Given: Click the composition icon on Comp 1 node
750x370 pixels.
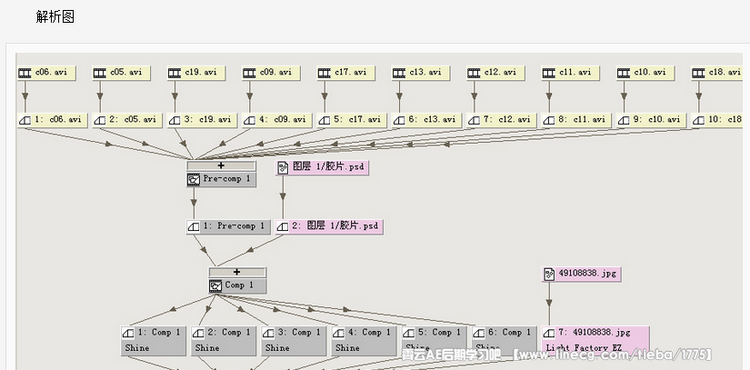Looking at the screenshot, I should click(x=216, y=286).
